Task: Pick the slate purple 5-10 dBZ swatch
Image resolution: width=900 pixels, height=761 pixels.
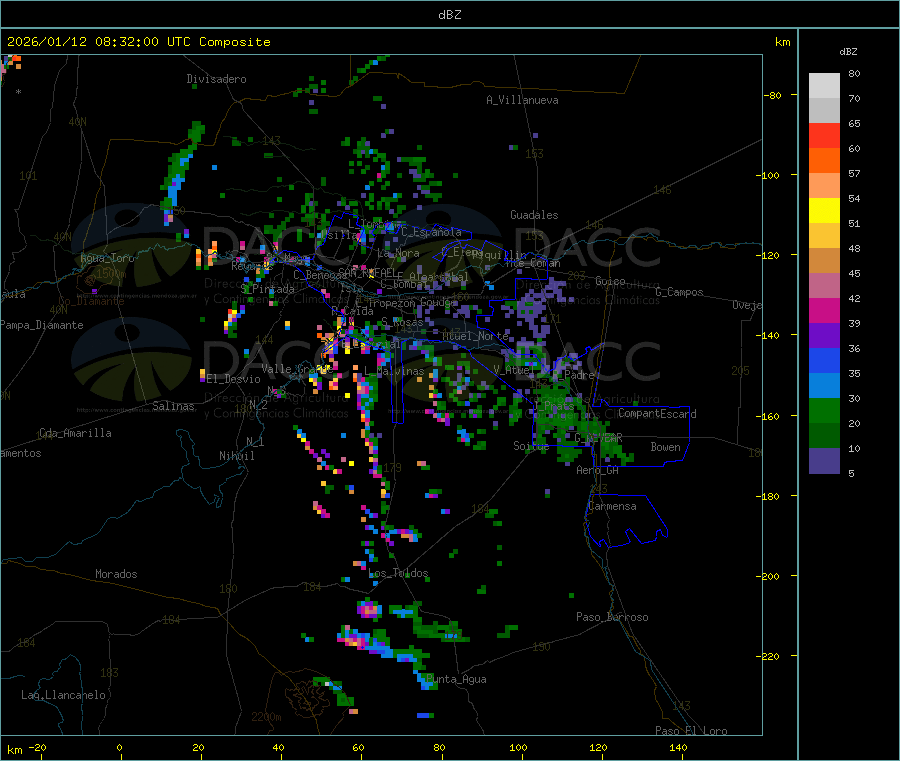Action: point(824,461)
